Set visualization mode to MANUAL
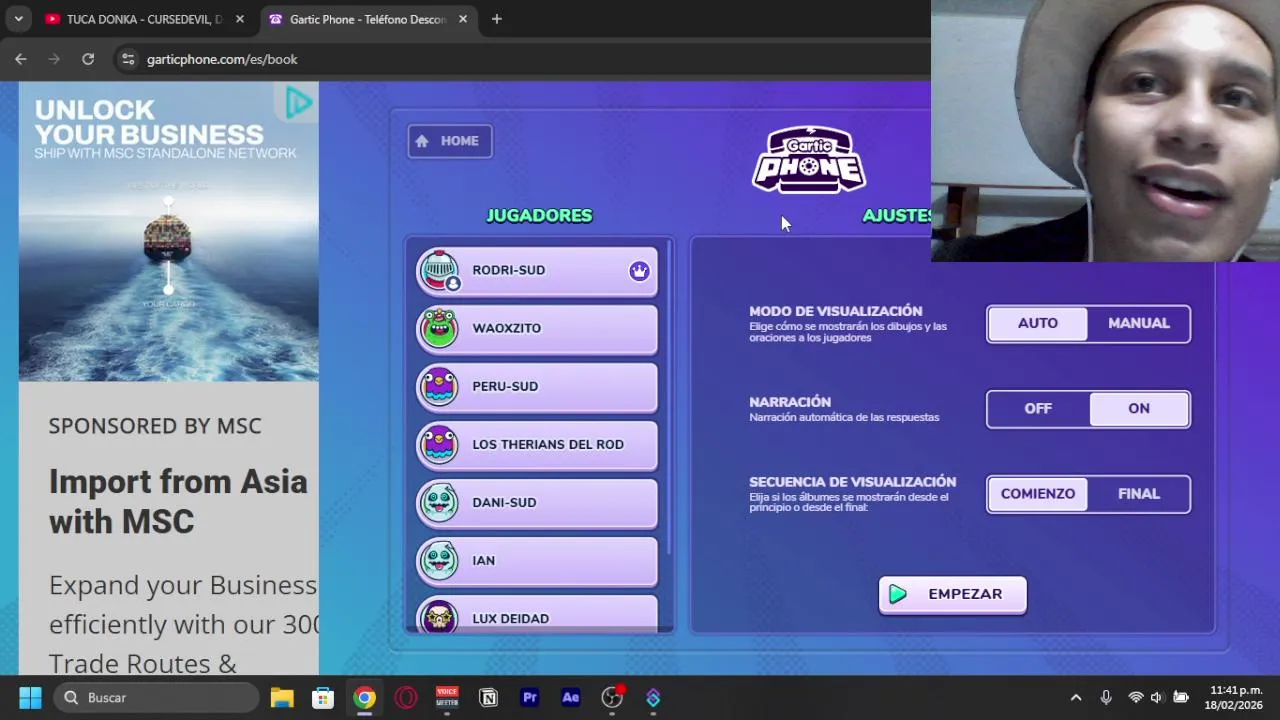This screenshot has width=1280, height=720. [1139, 323]
